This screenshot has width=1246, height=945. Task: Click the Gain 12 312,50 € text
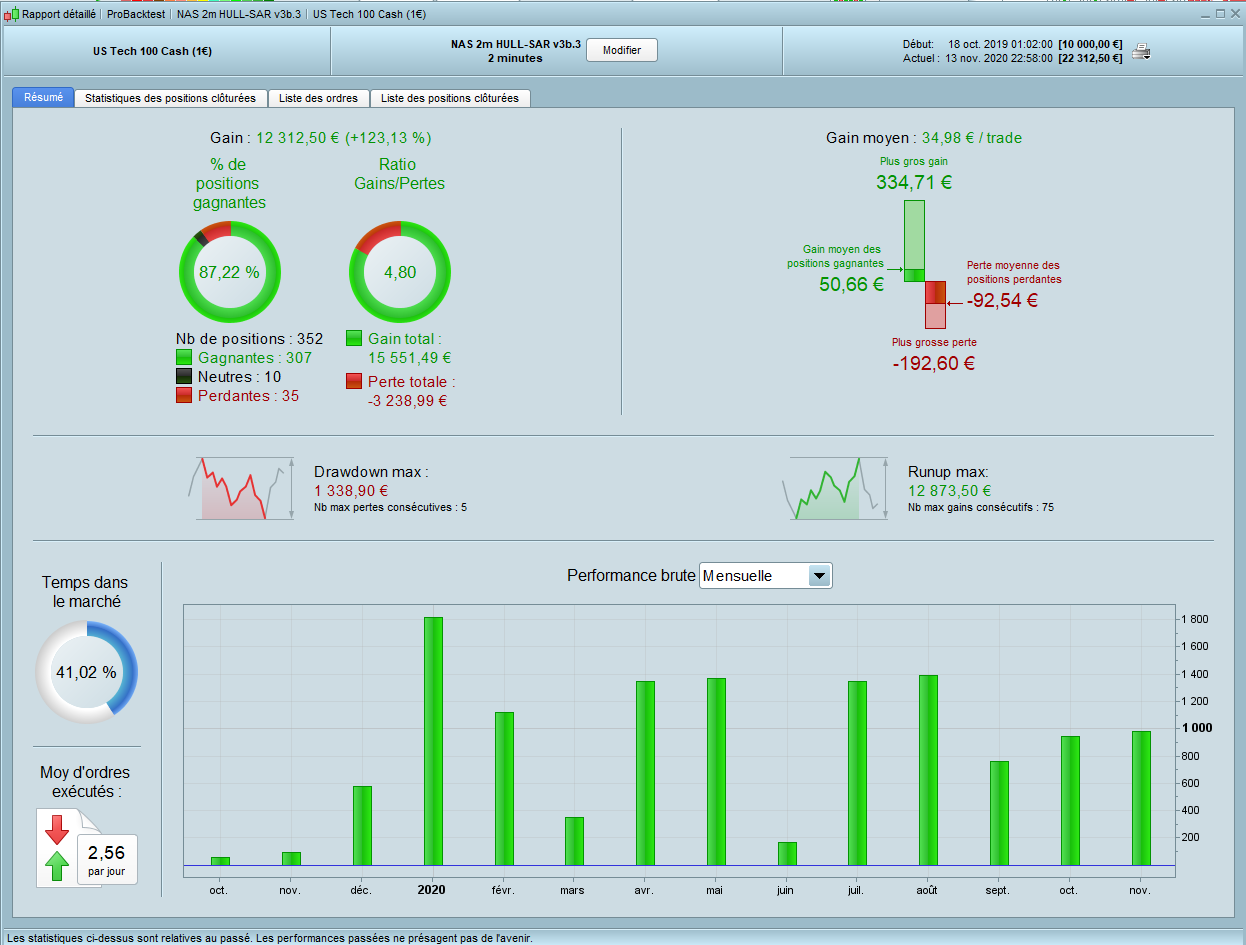(321, 138)
